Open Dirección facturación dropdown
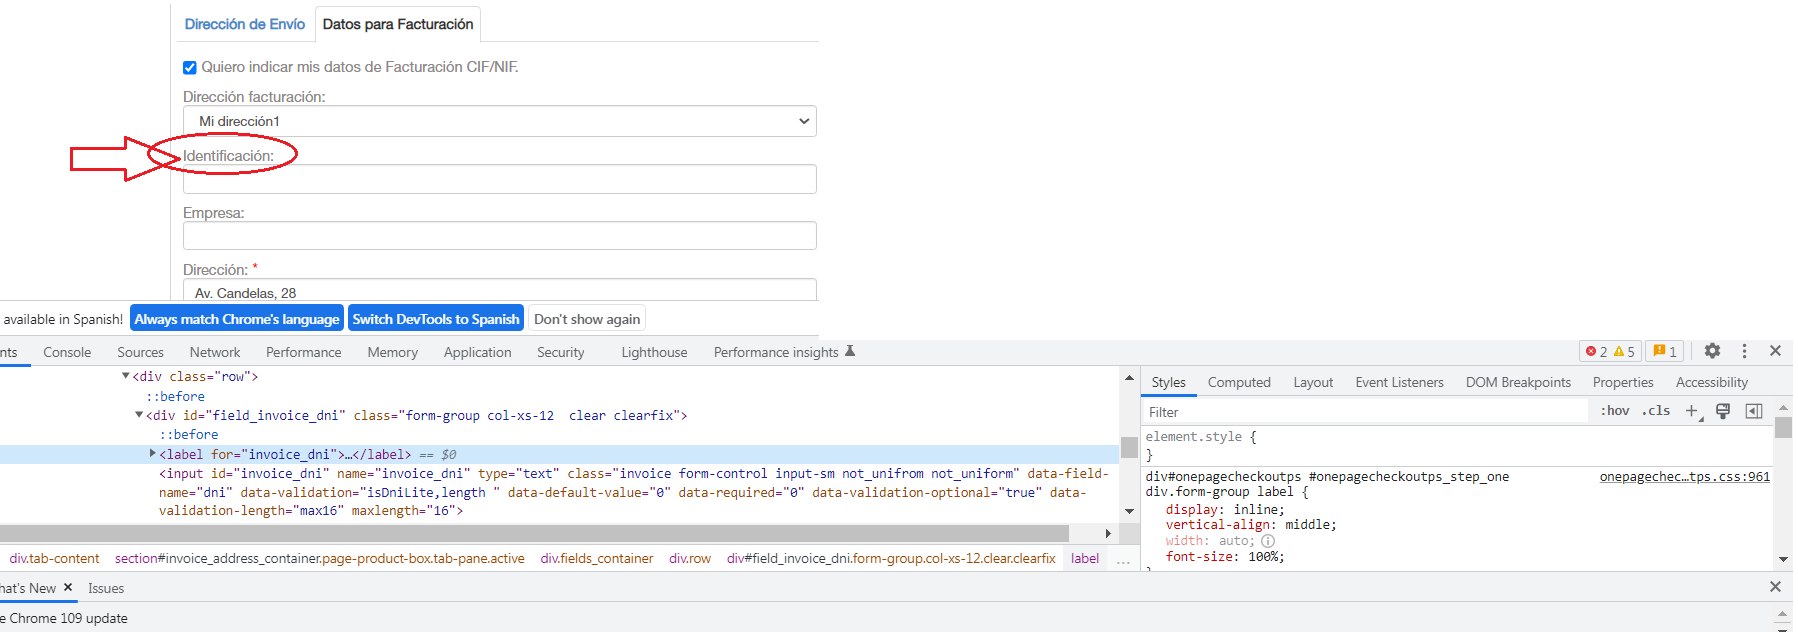Screen dimensions: 1798x632 500,121
